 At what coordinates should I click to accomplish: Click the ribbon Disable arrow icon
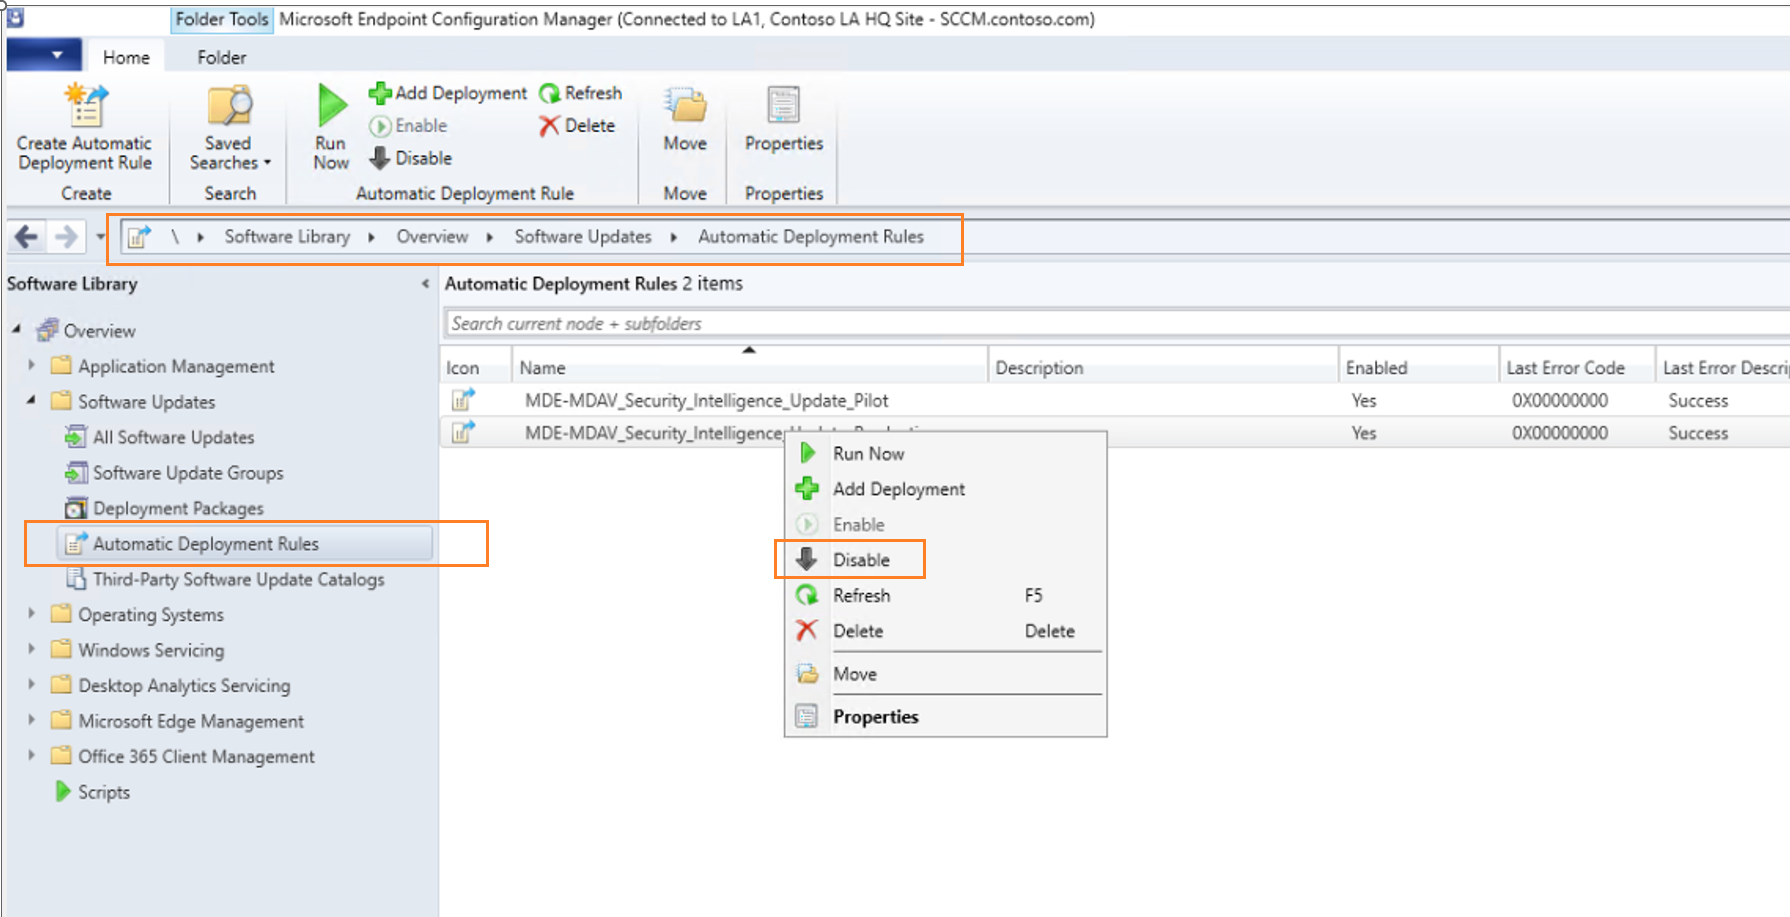[x=380, y=158]
